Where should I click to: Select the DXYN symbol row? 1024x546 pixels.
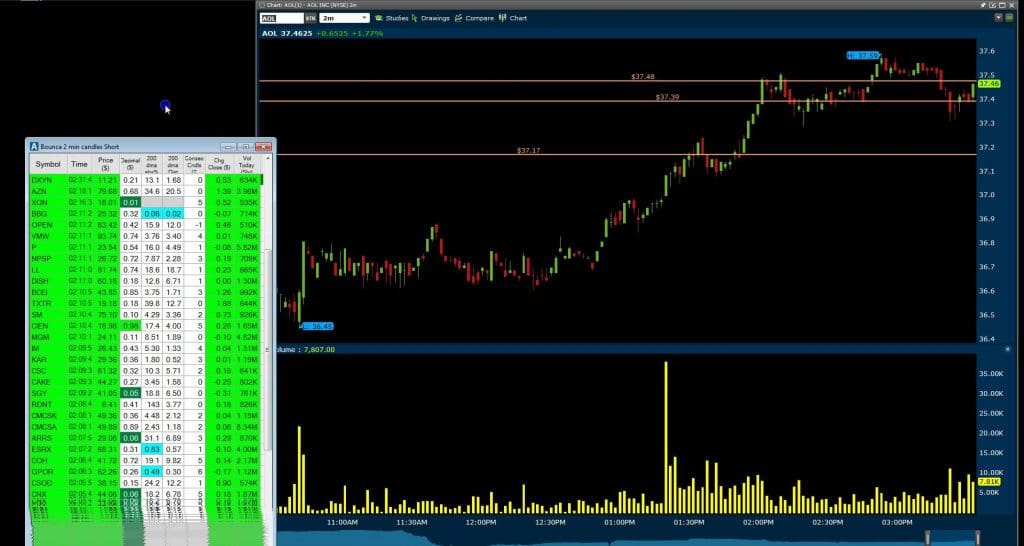coord(146,180)
